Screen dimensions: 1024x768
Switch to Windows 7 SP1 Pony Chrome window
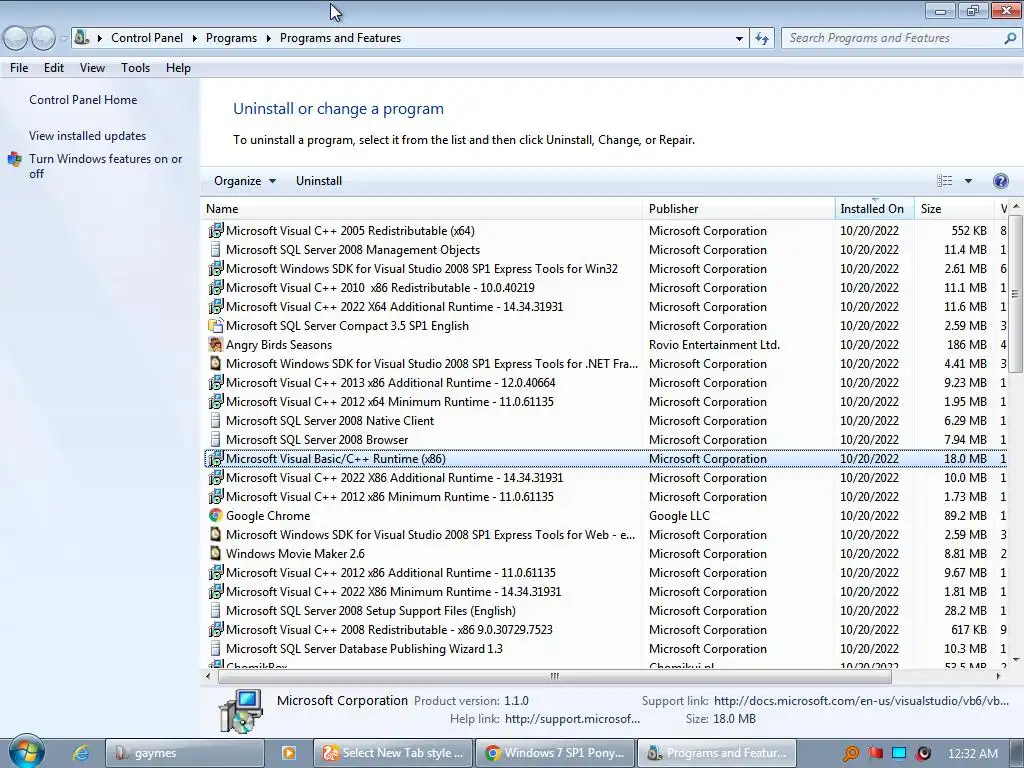(554, 753)
